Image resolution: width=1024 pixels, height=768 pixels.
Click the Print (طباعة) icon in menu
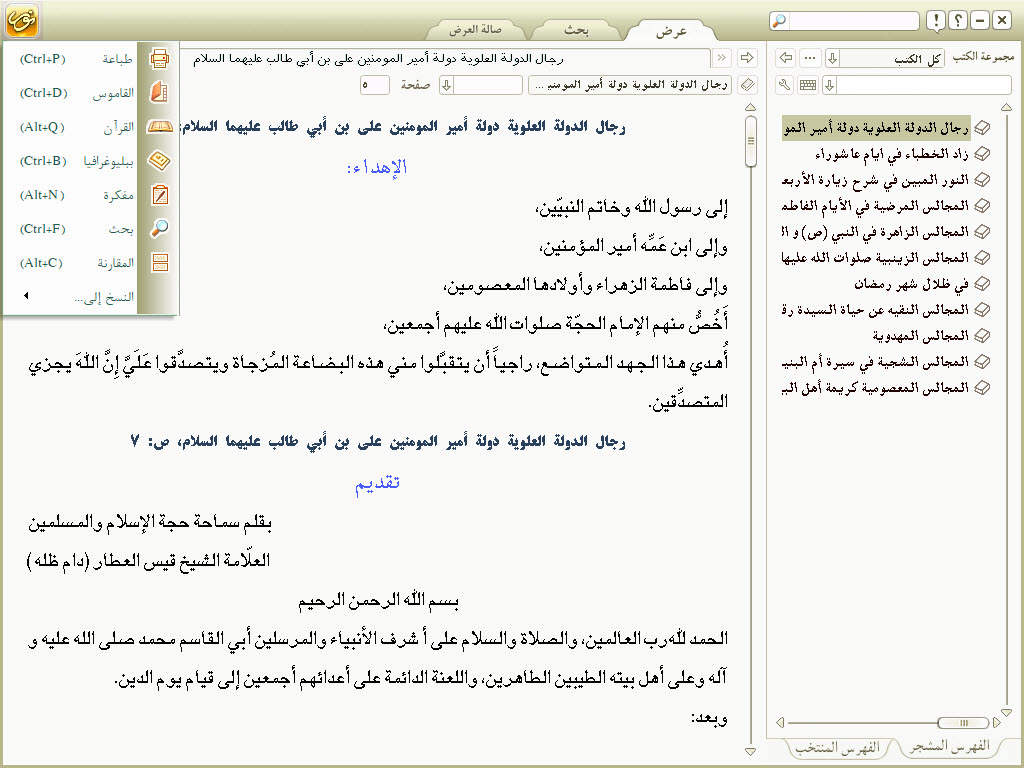pos(158,59)
